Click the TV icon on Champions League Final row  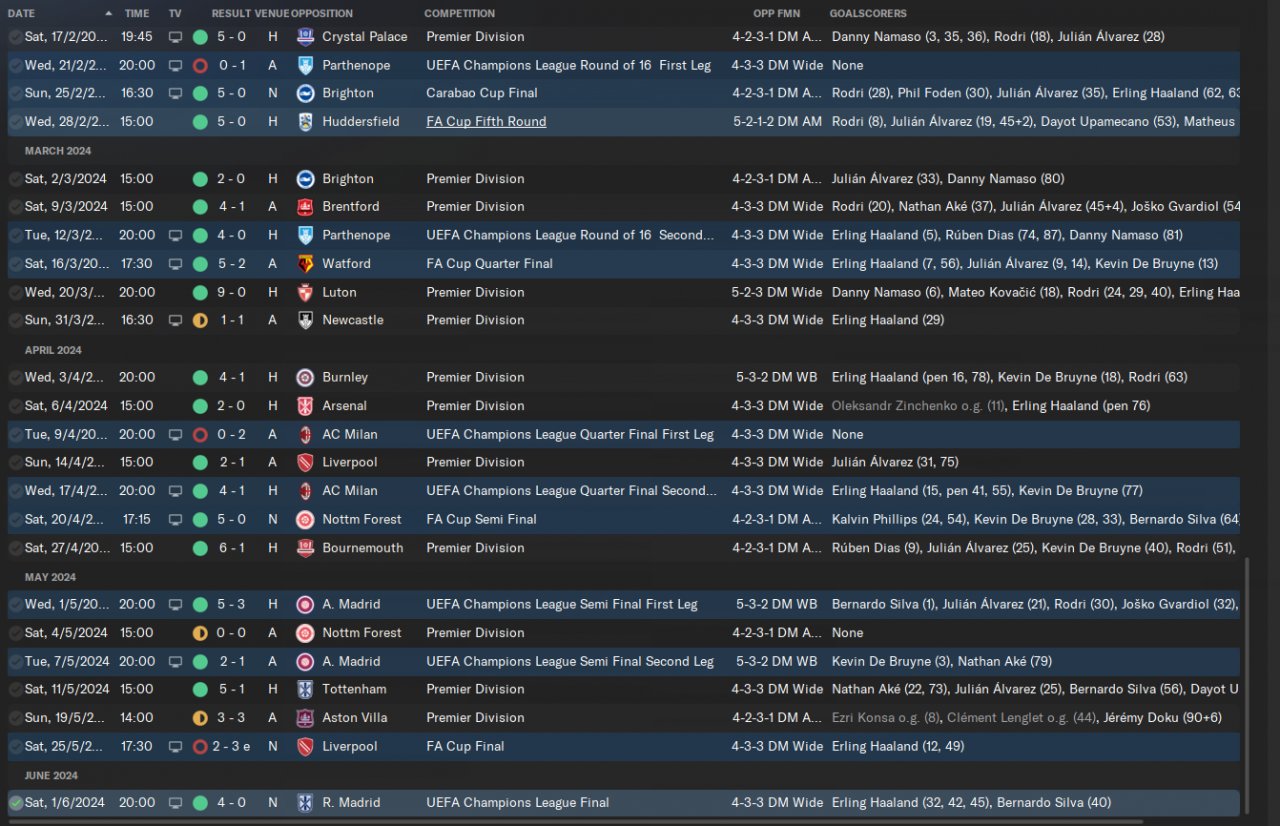[176, 803]
